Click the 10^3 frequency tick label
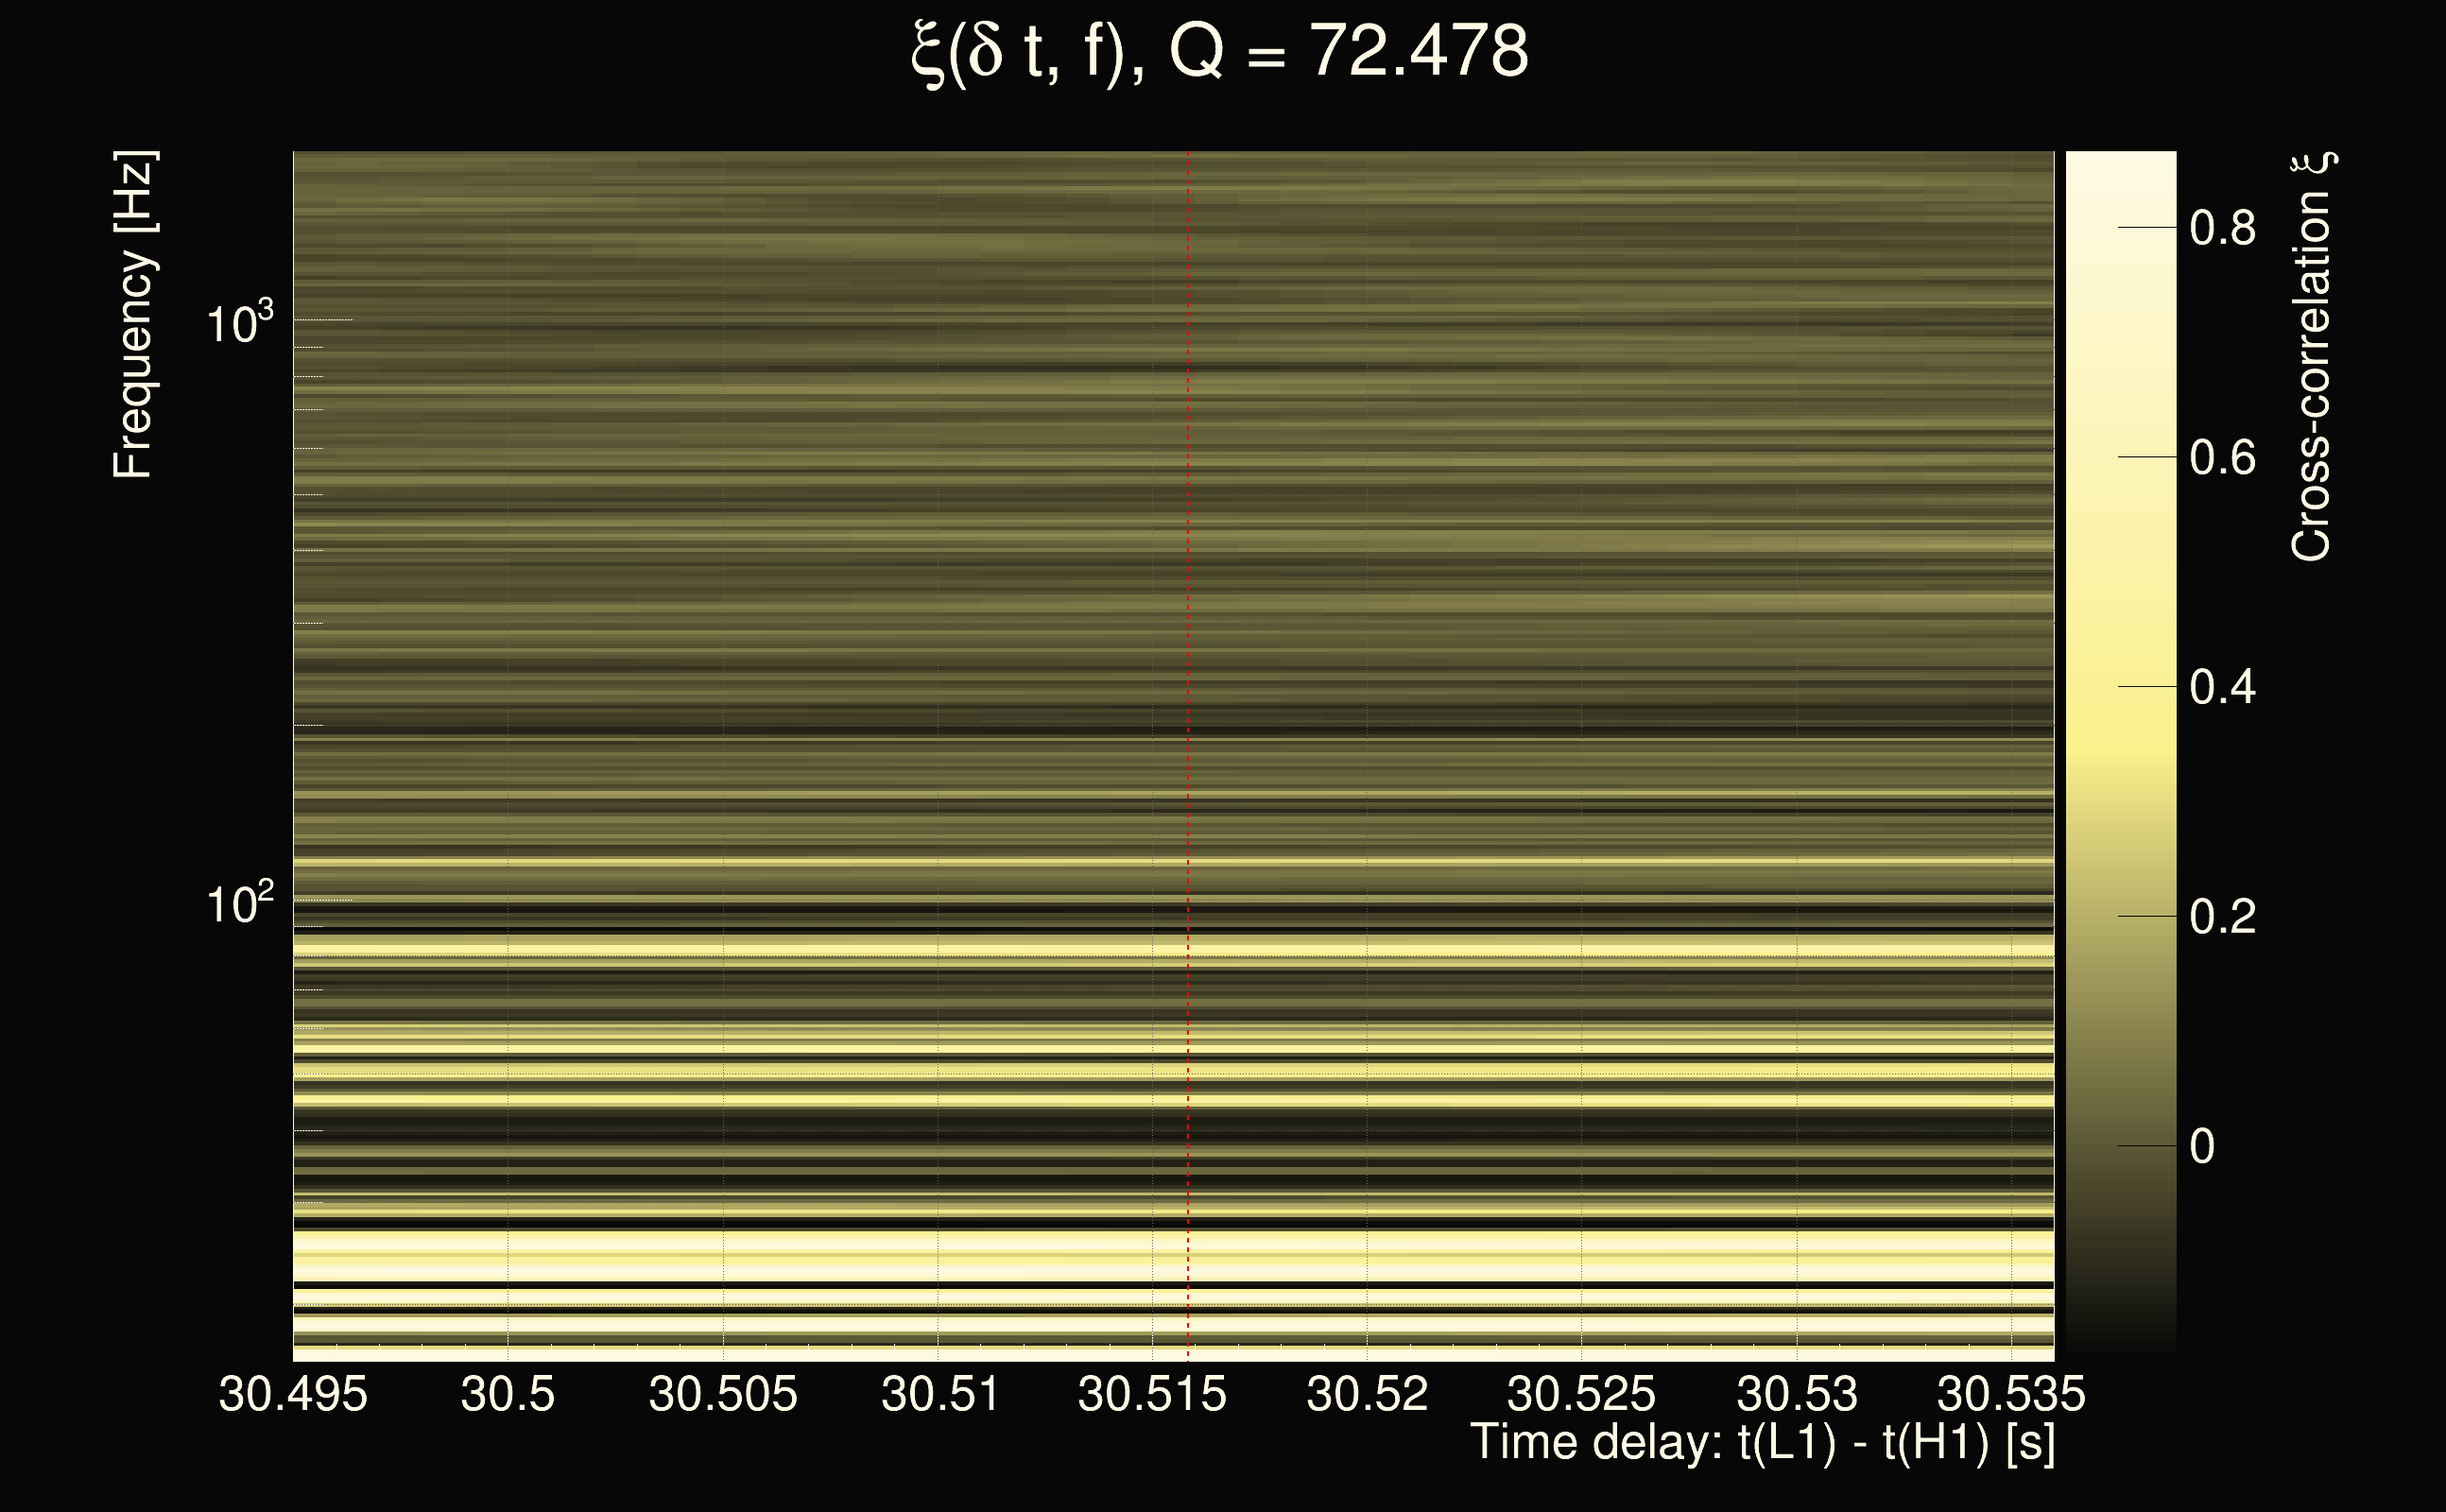 click(x=239, y=323)
